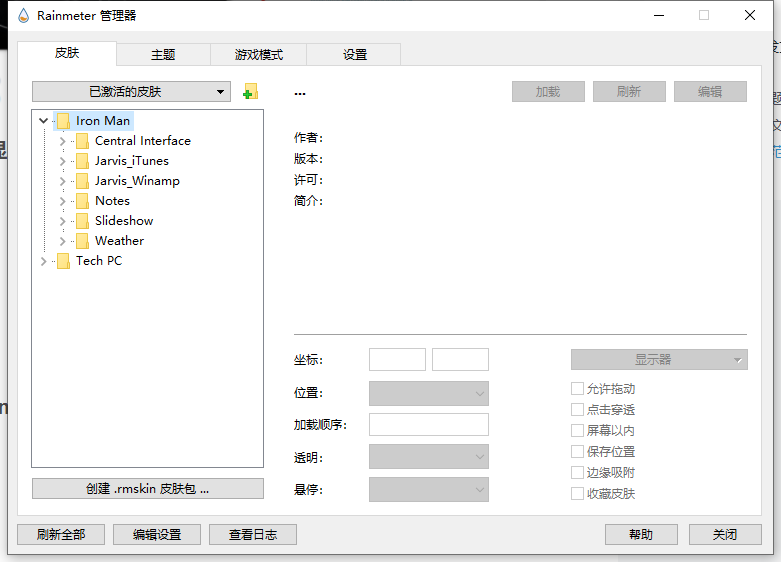Toggle the 收藏皮肤 checkbox
This screenshot has width=781, height=562.
[x=577, y=494]
